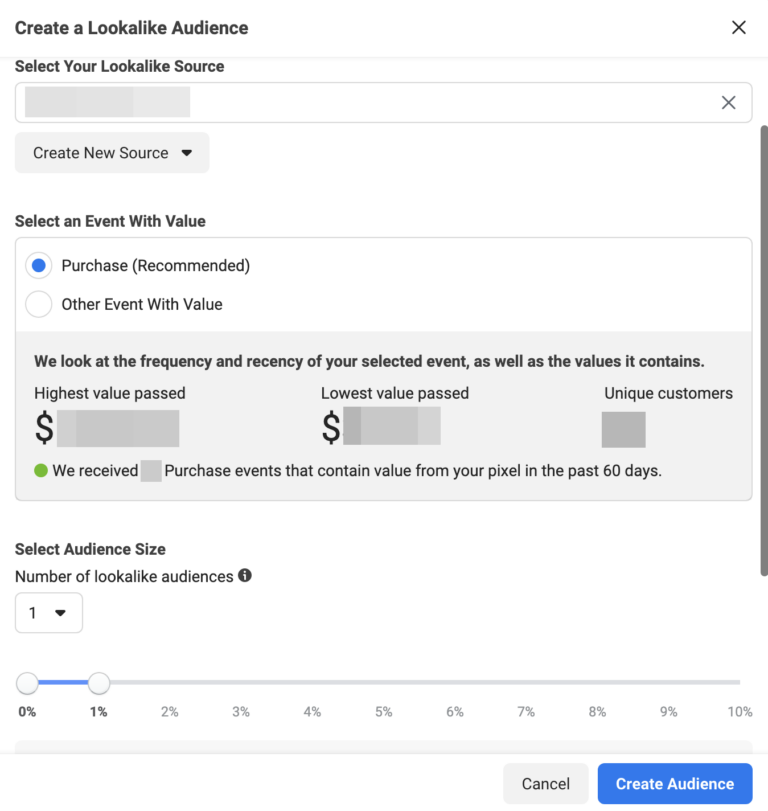Click the Cancel button
Viewport: 768px width, 811px height.
(x=545, y=783)
